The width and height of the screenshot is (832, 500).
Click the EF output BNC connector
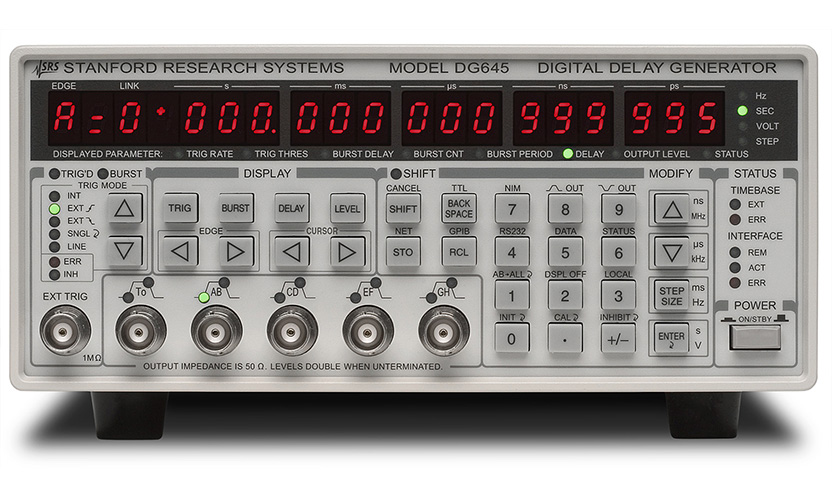pos(367,332)
